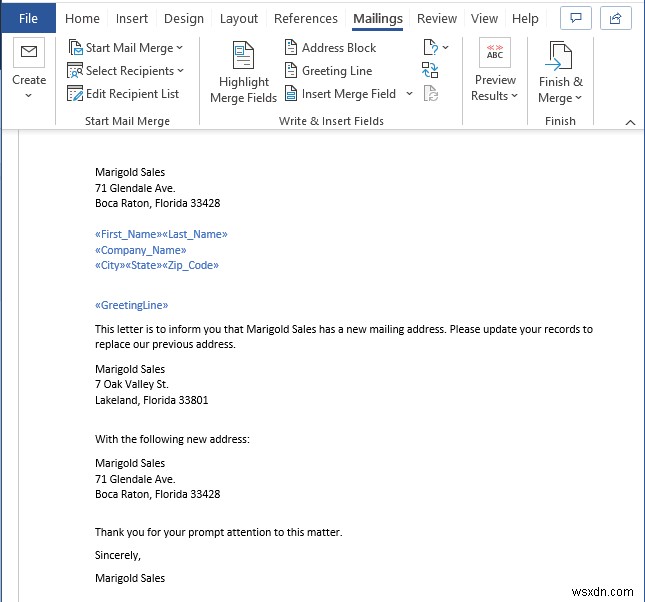Open the Review tab
The width and height of the screenshot is (645, 602).
[x=436, y=19]
